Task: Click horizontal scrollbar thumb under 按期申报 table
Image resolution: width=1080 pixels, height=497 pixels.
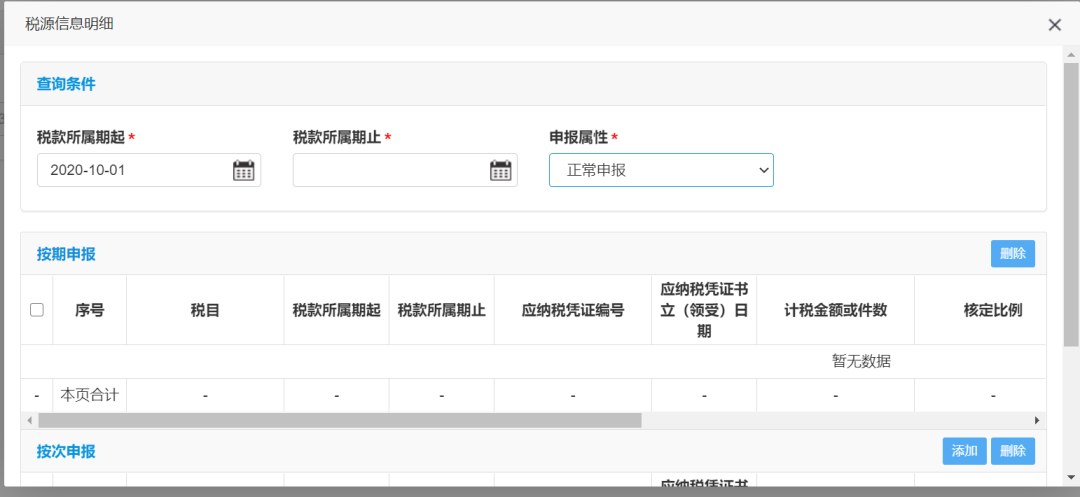Action: pos(340,421)
